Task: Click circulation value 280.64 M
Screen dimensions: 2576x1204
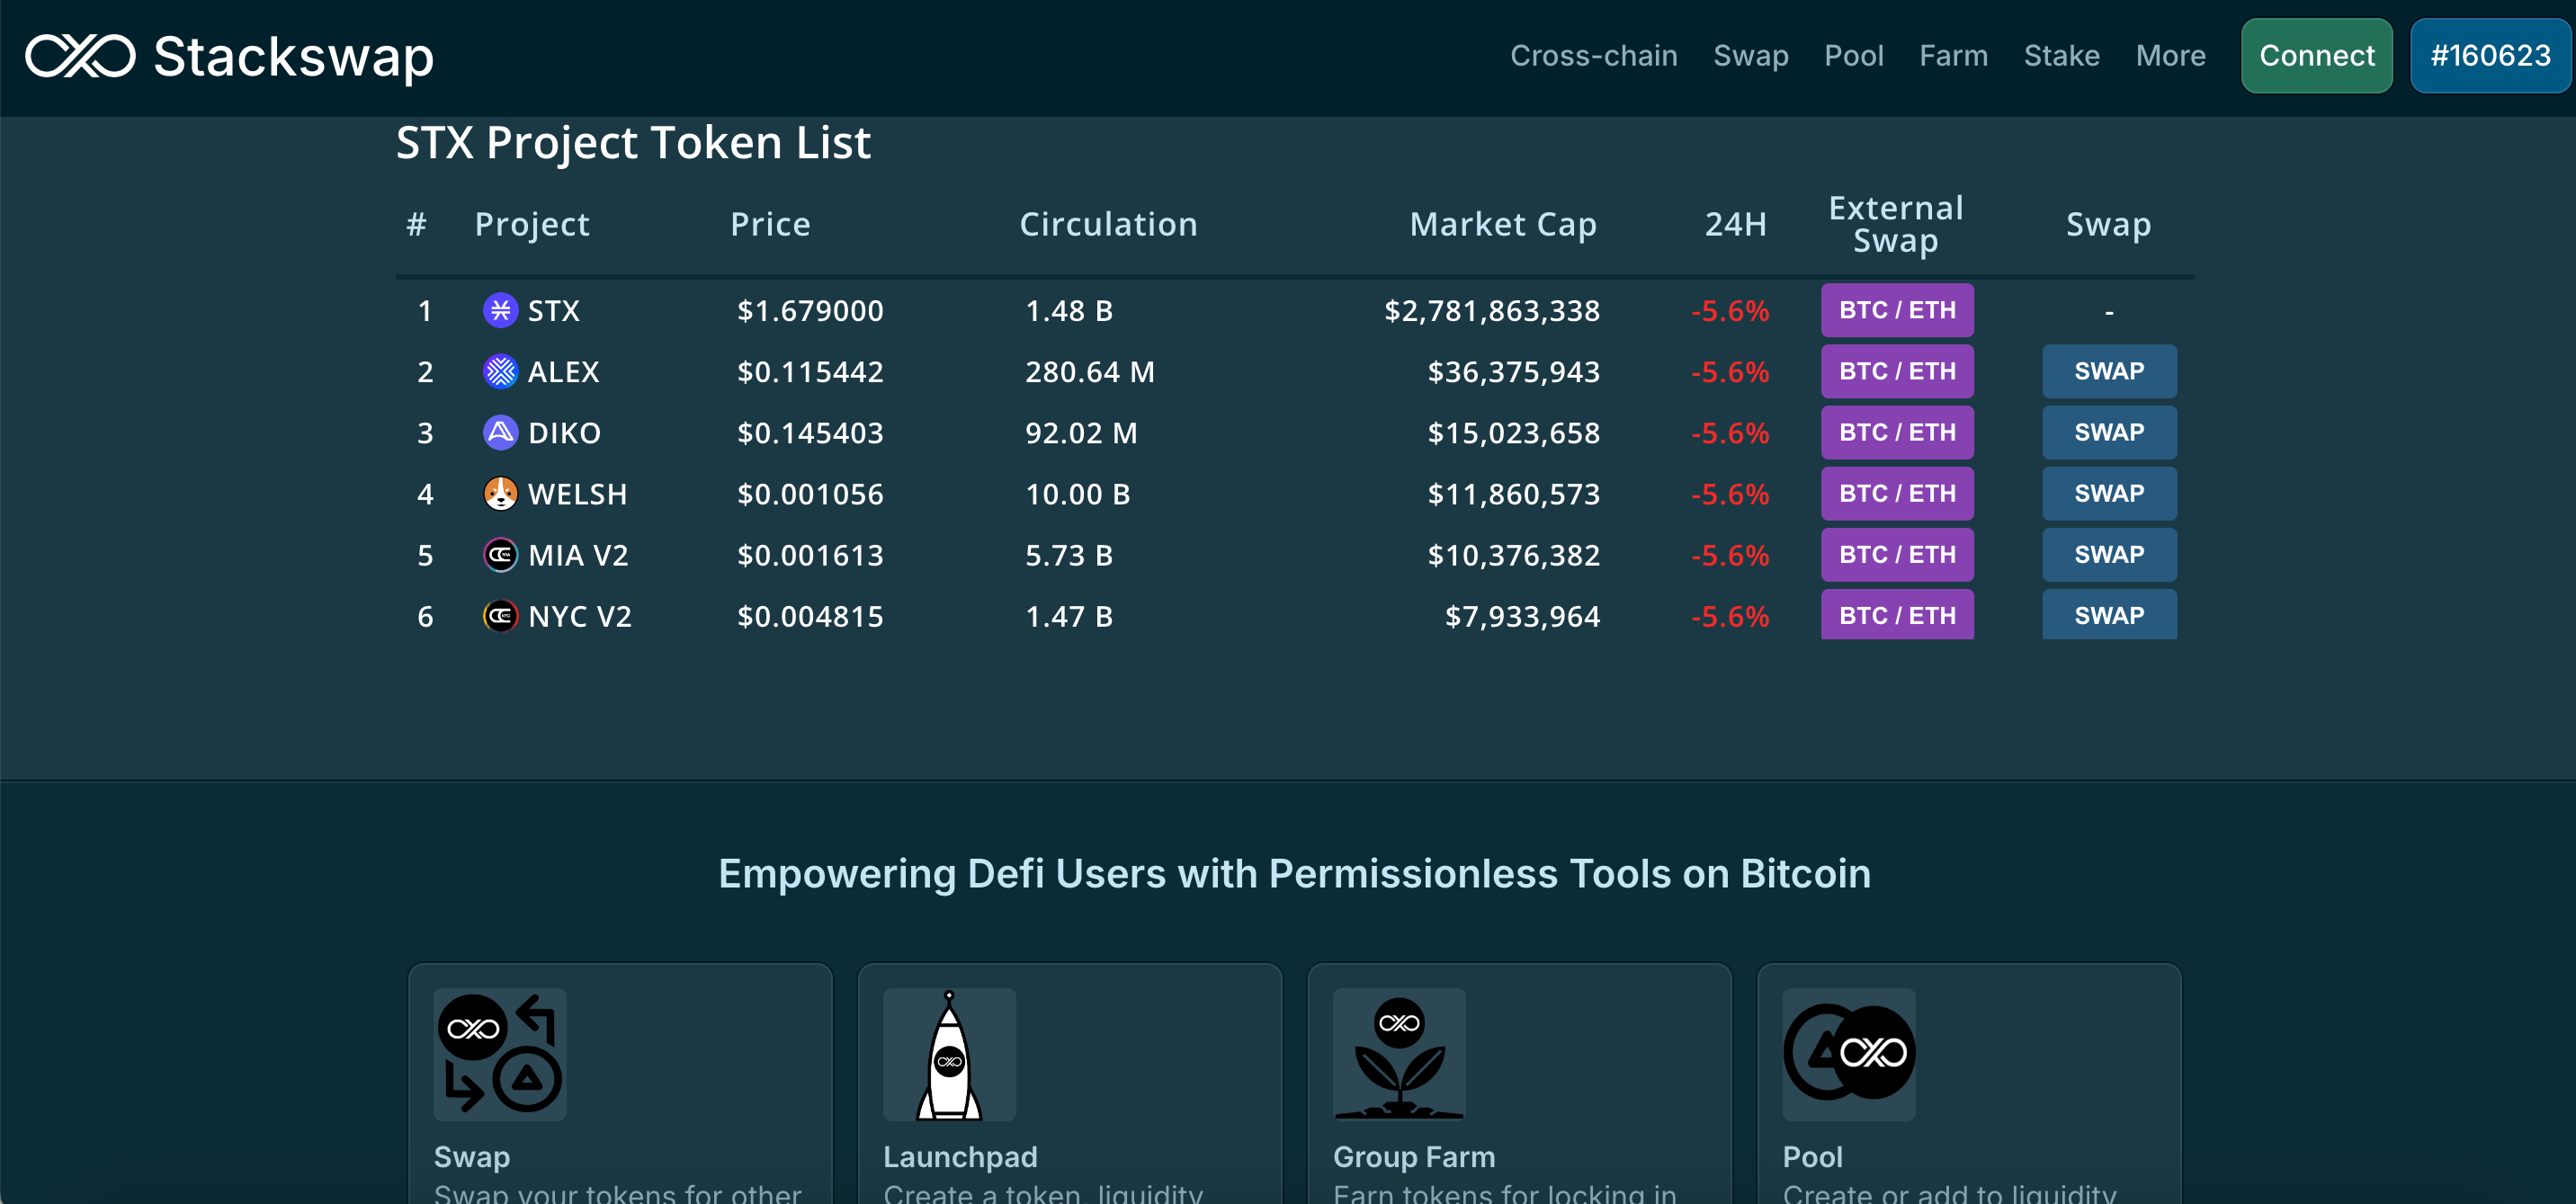Action: coord(1090,372)
